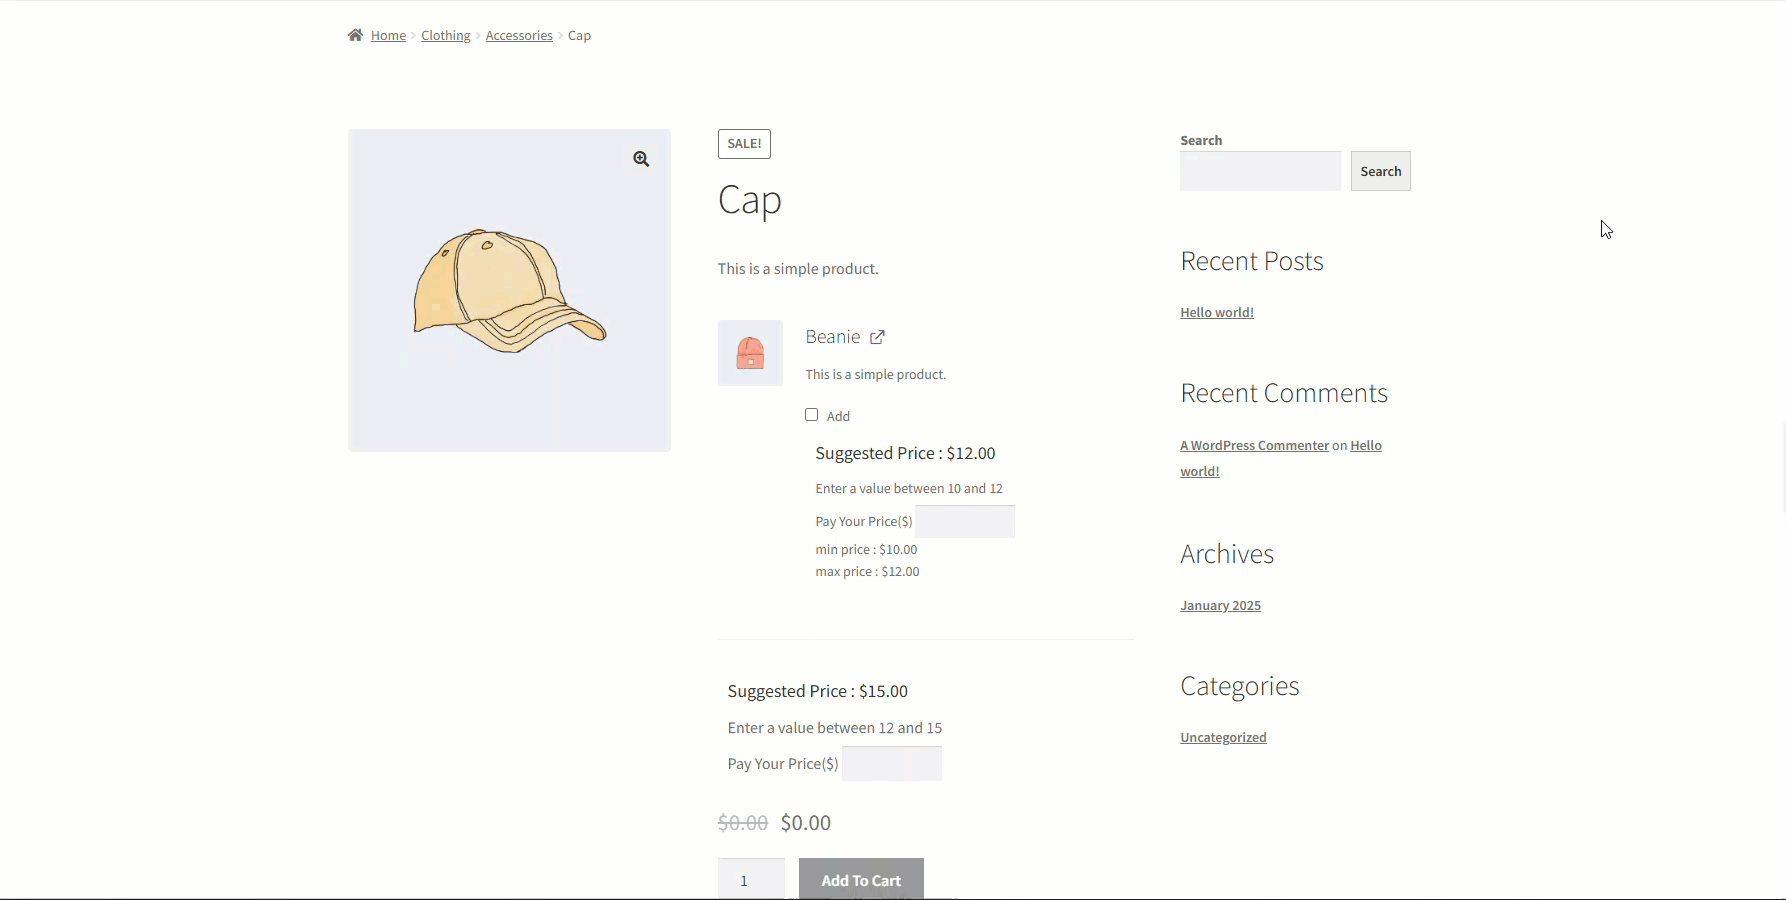Click Beanie Pay Your Price input
This screenshot has height=900, width=1786.
pos(965,521)
